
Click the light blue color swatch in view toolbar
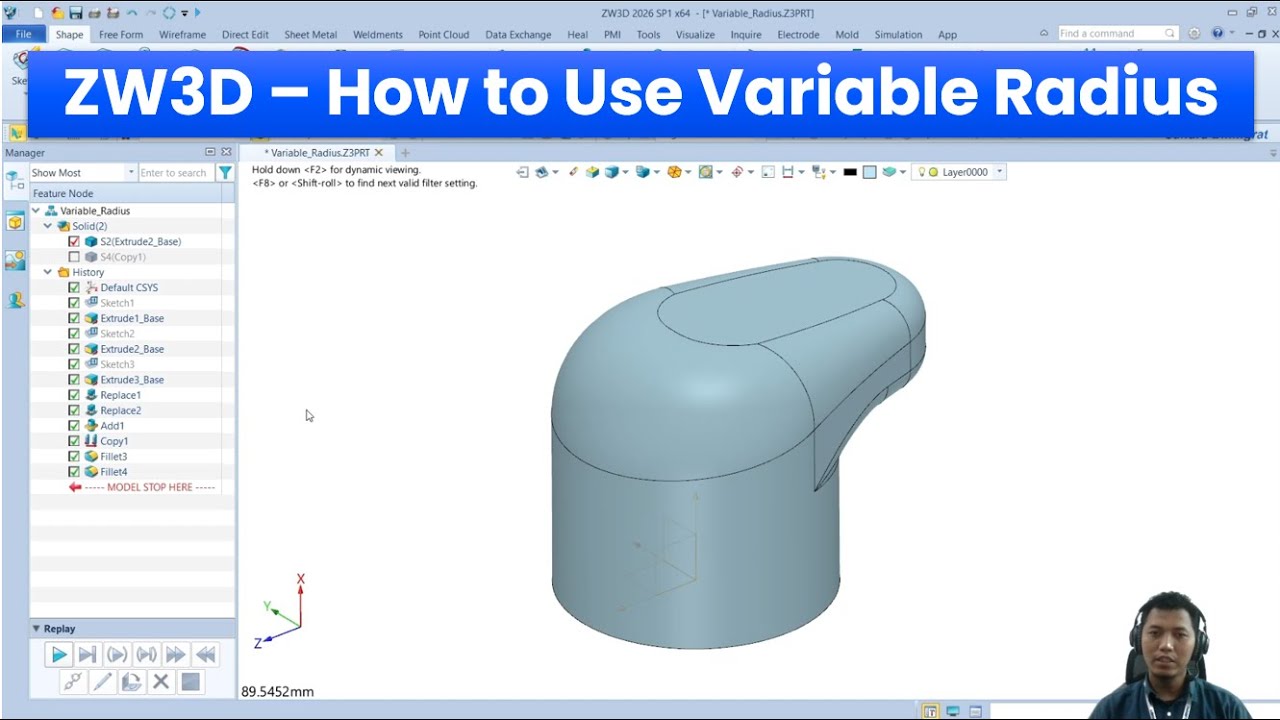870,172
